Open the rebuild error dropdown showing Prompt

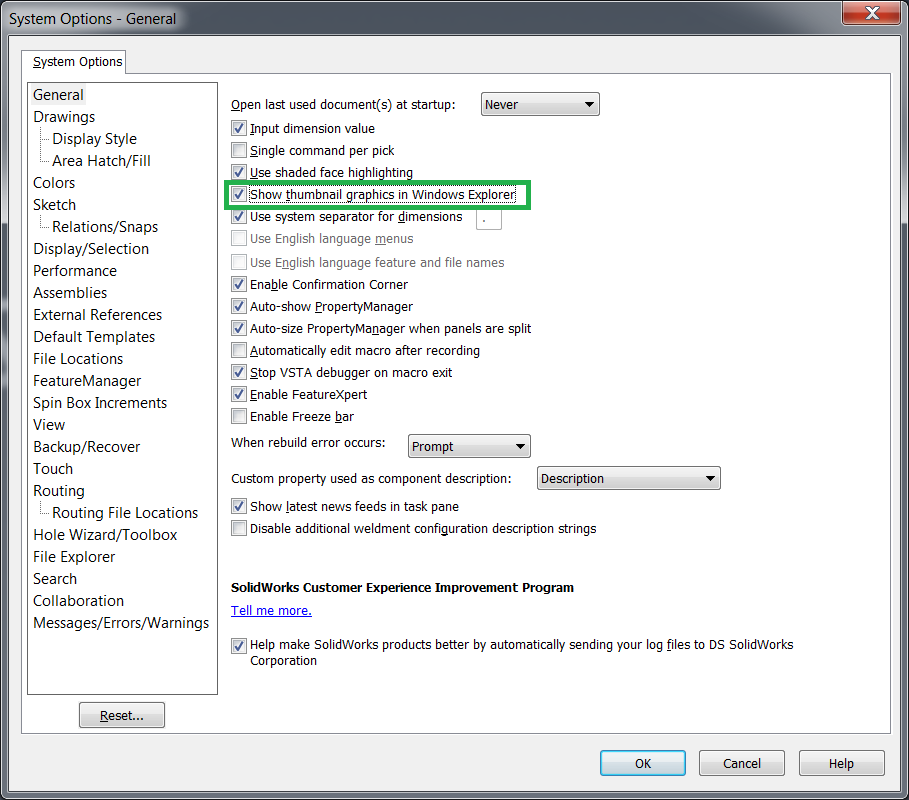click(468, 446)
